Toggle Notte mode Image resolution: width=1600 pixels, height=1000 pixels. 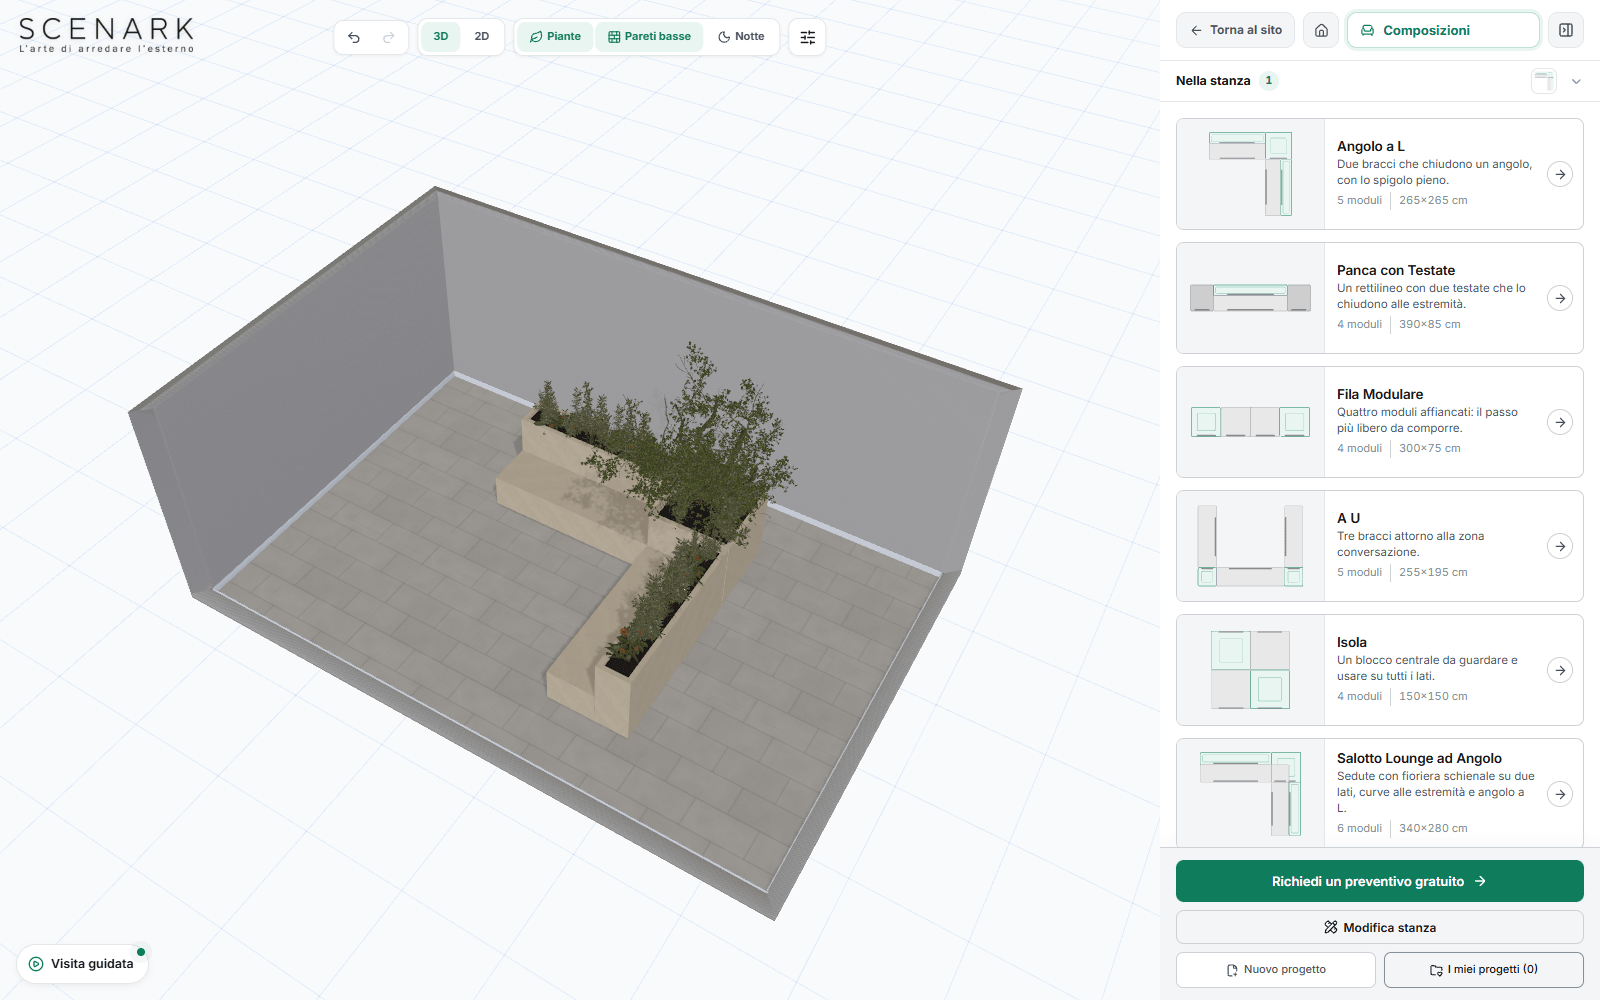tap(741, 37)
